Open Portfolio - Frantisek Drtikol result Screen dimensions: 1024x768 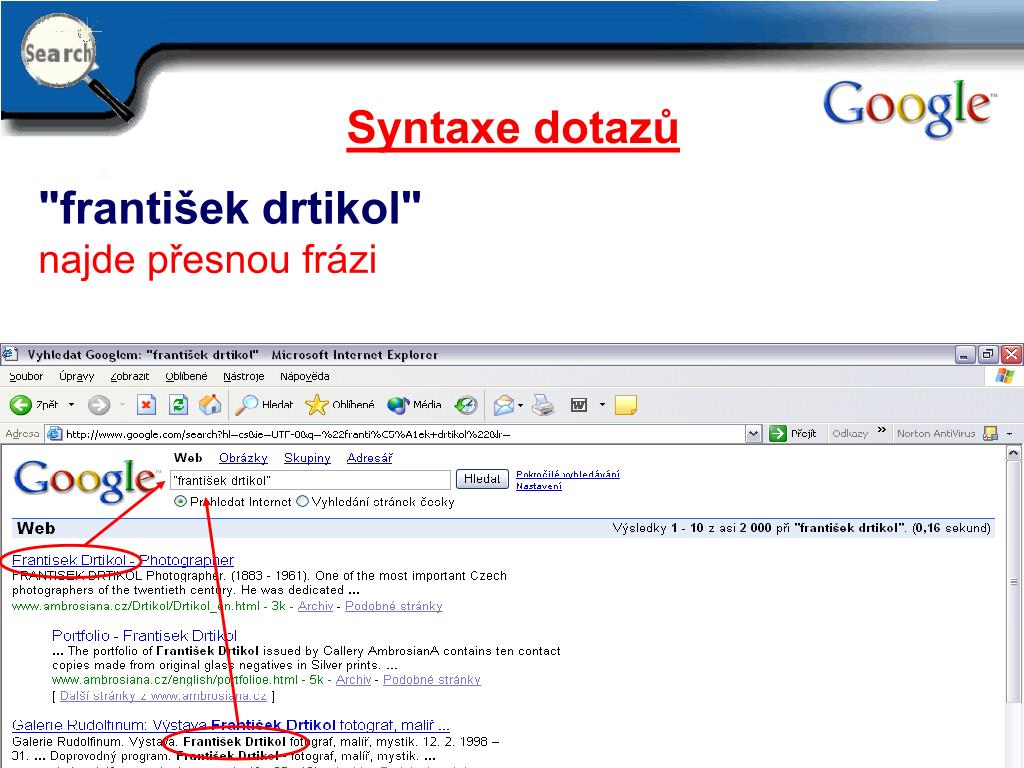(x=144, y=635)
